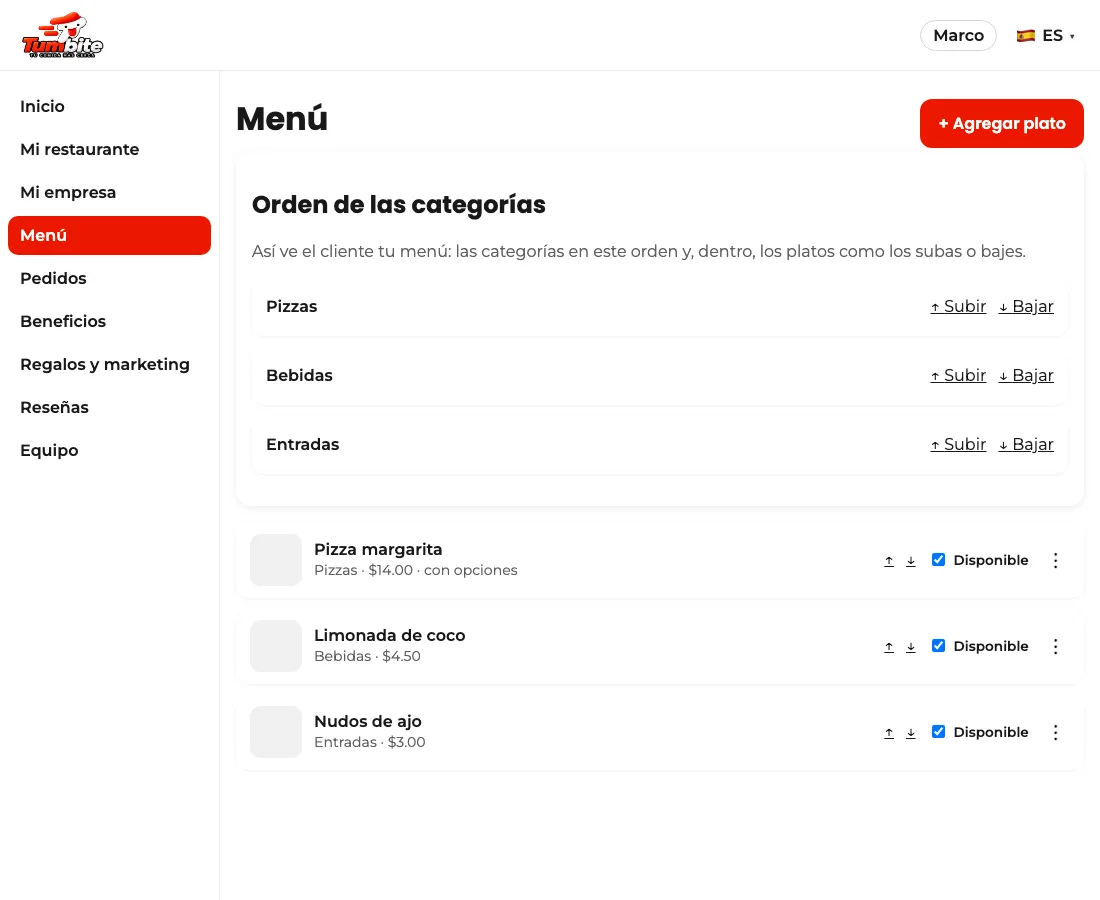
Task: Click Nudos de ajo image placeholder
Action: [x=276, y=732]
